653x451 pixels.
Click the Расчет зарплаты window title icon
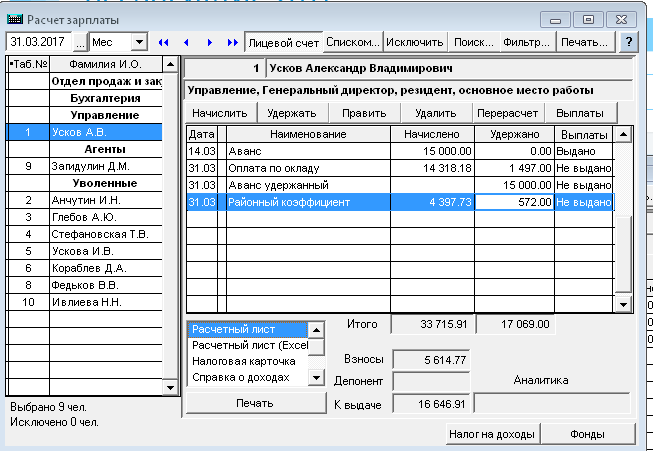[14, 19]
